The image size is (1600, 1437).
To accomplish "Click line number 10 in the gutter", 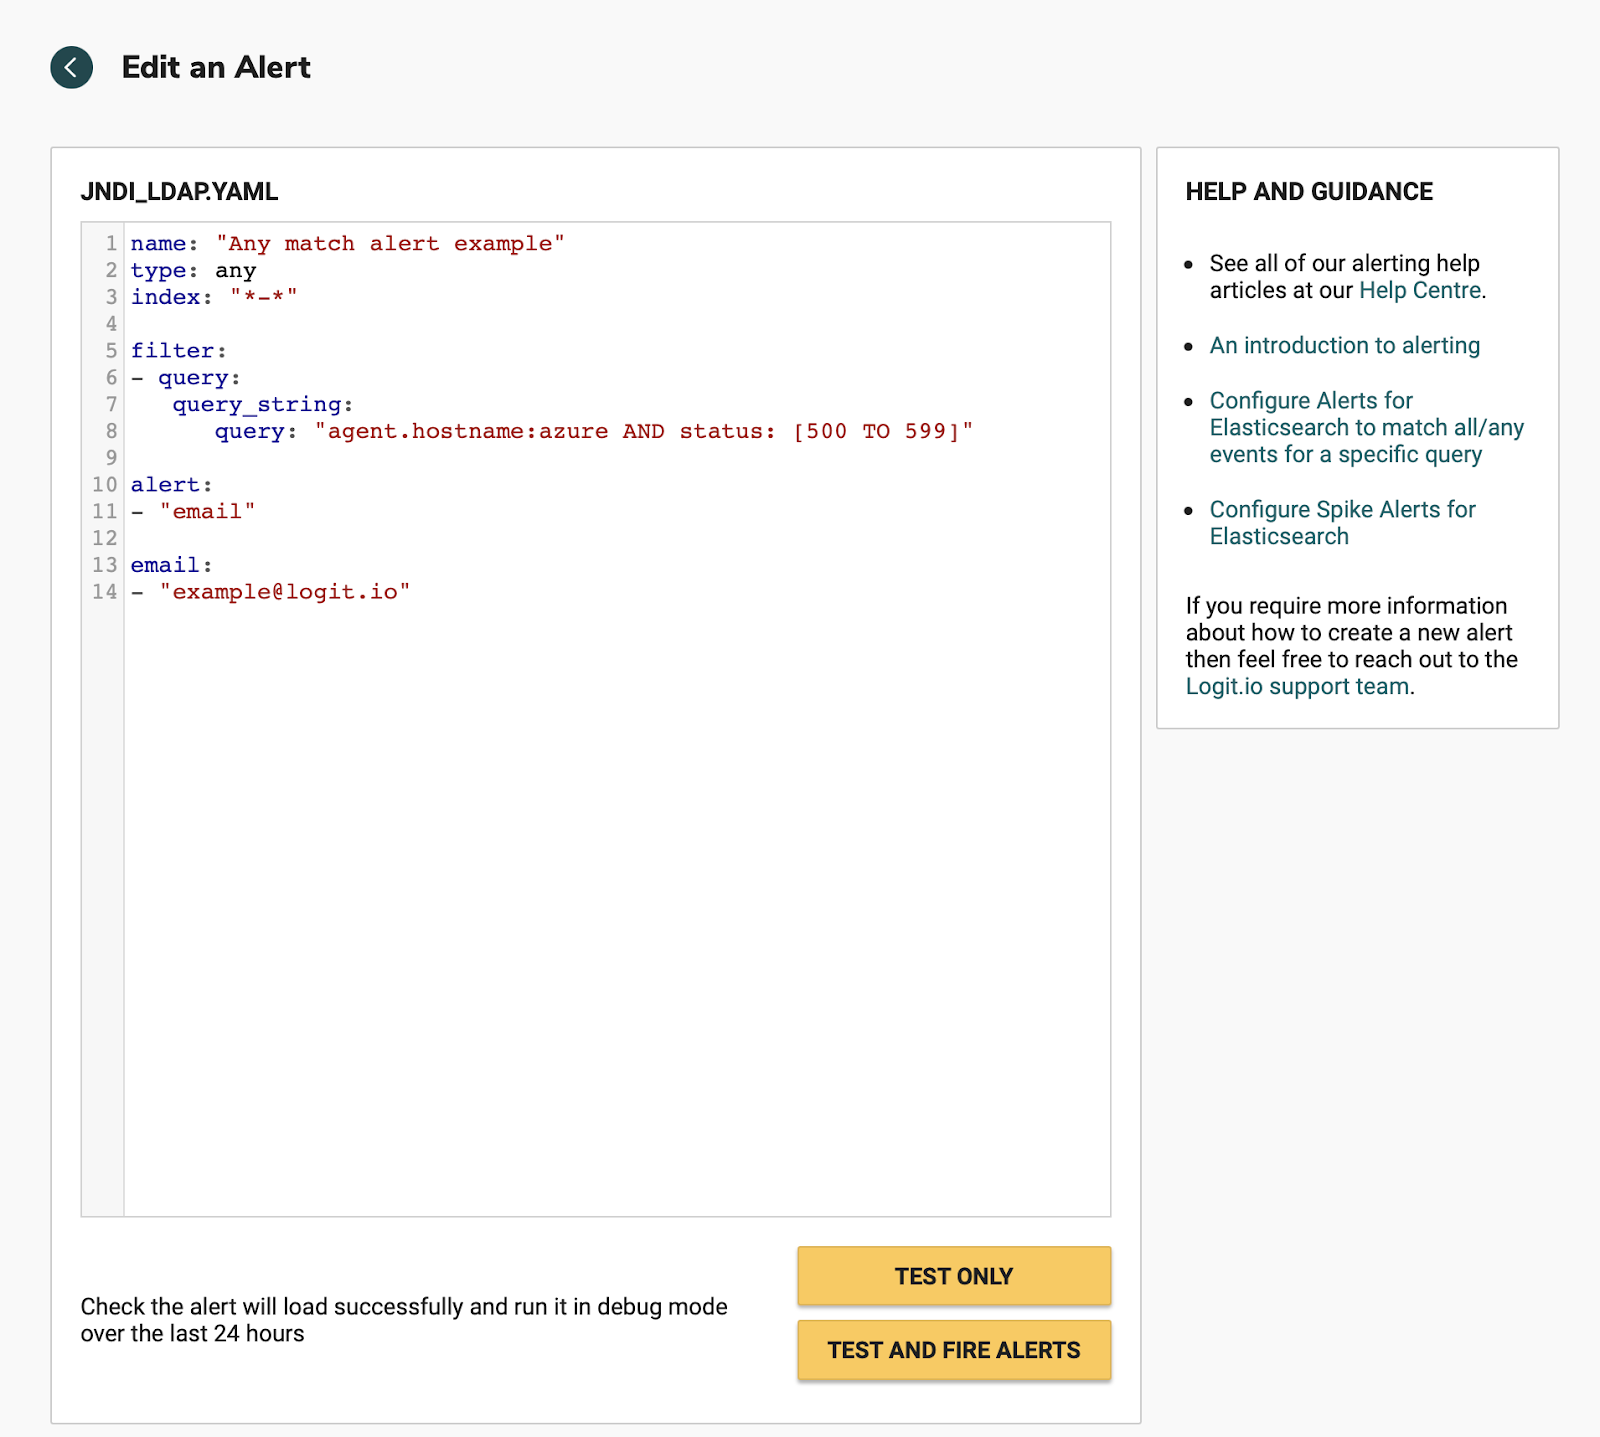I will click(104, 485).
